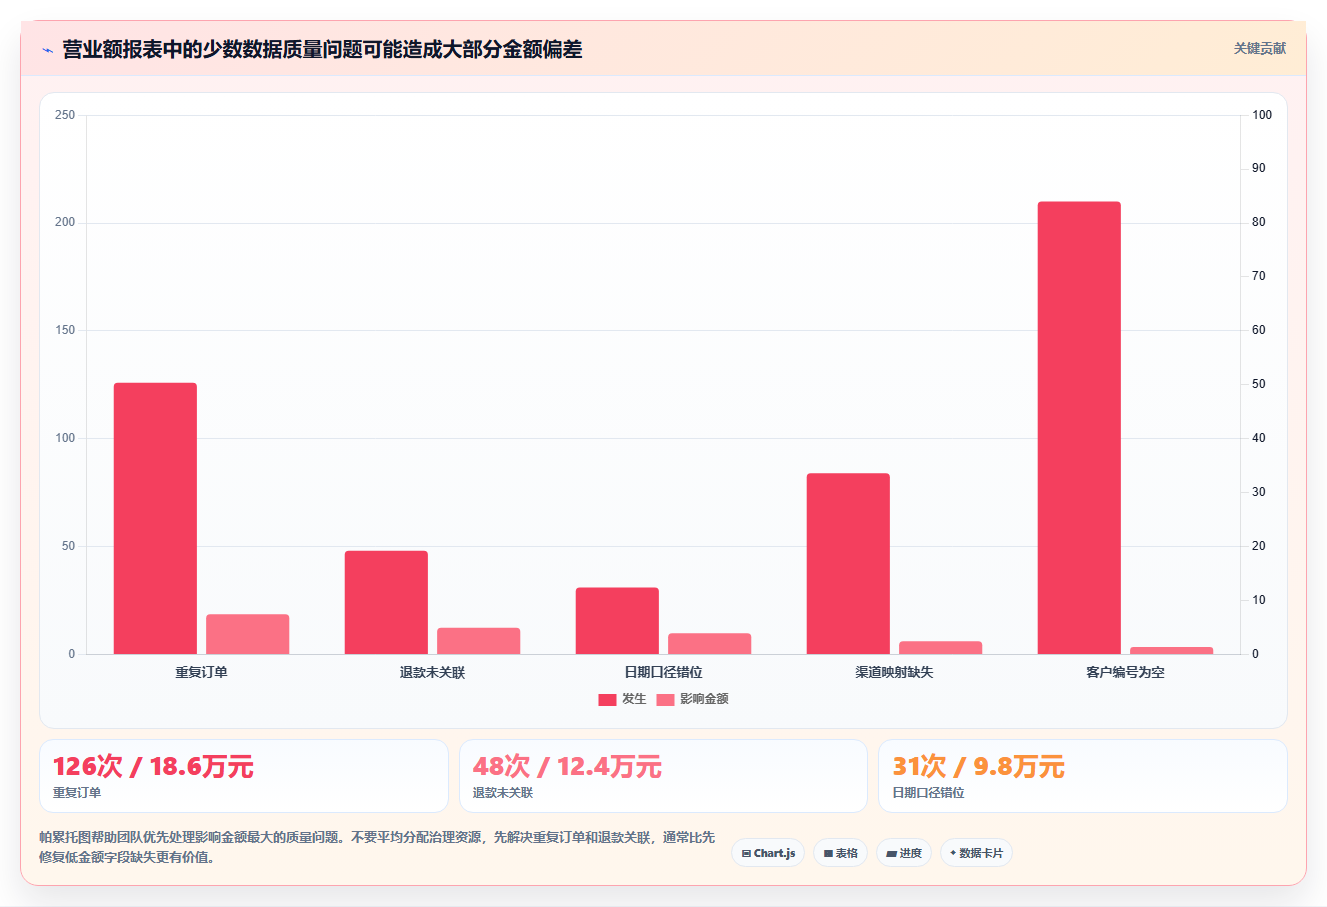Viewport: 1327px width, 907px height.
Task: Click the 日期口径错位 axis label
Action: pos(664,672)
